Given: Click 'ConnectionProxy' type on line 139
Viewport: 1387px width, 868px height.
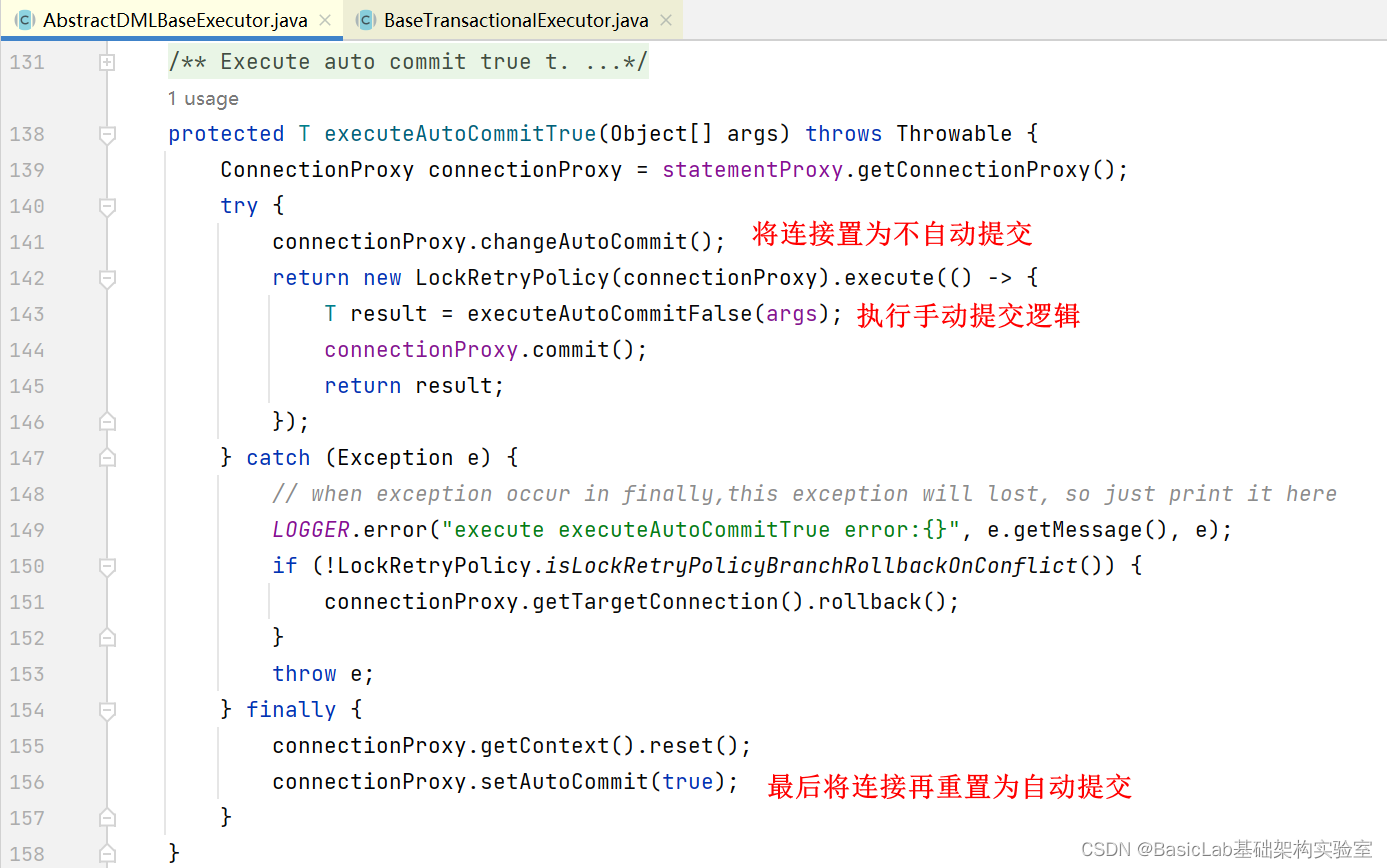Looking at the screenshot, I should 318,170.
